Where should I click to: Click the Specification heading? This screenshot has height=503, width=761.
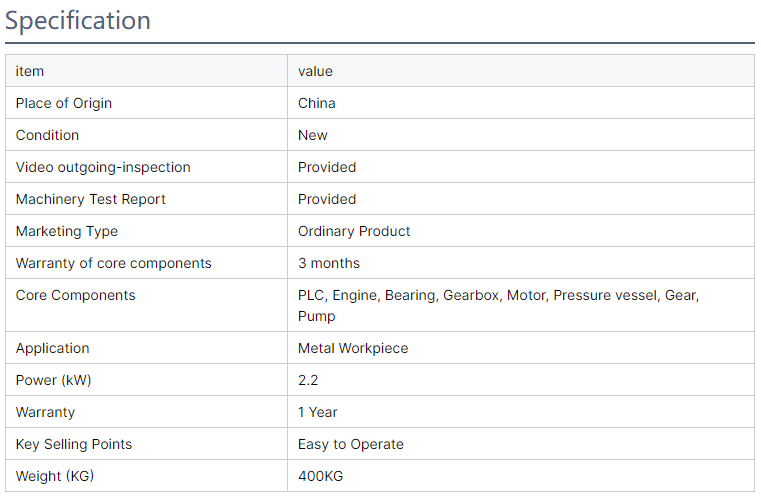(x=78, y=20)
